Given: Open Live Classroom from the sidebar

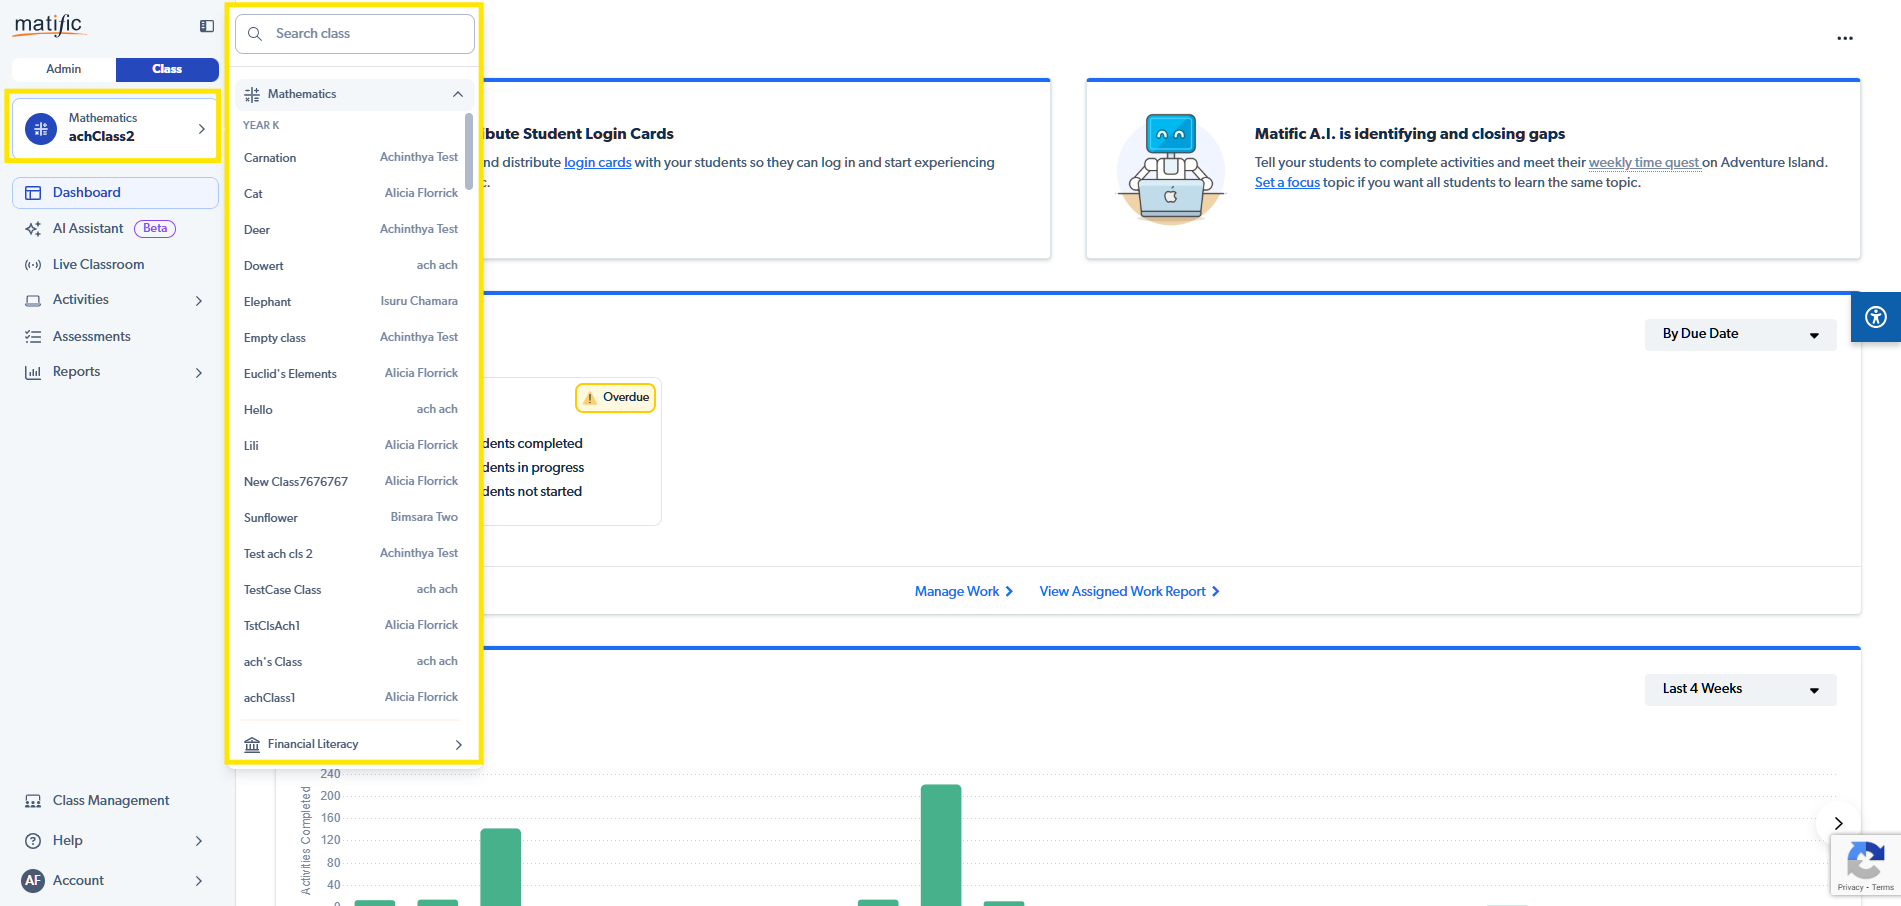Looking at the screenshot, I should point(98,264).
